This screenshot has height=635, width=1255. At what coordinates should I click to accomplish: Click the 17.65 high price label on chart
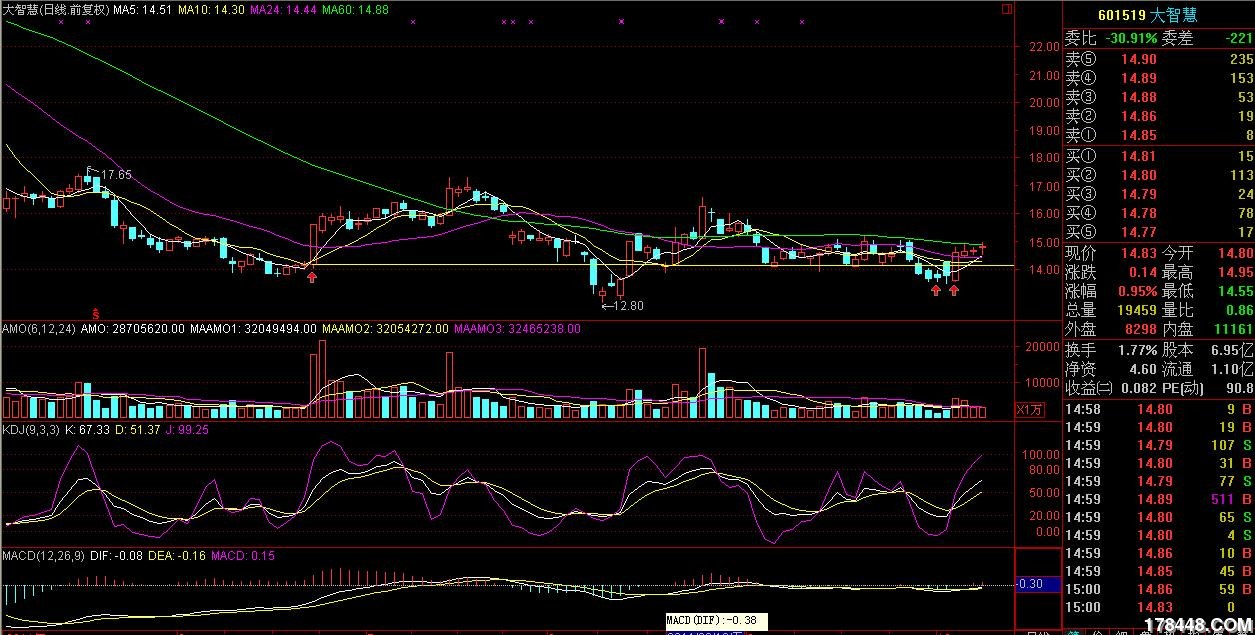[116, 174]
